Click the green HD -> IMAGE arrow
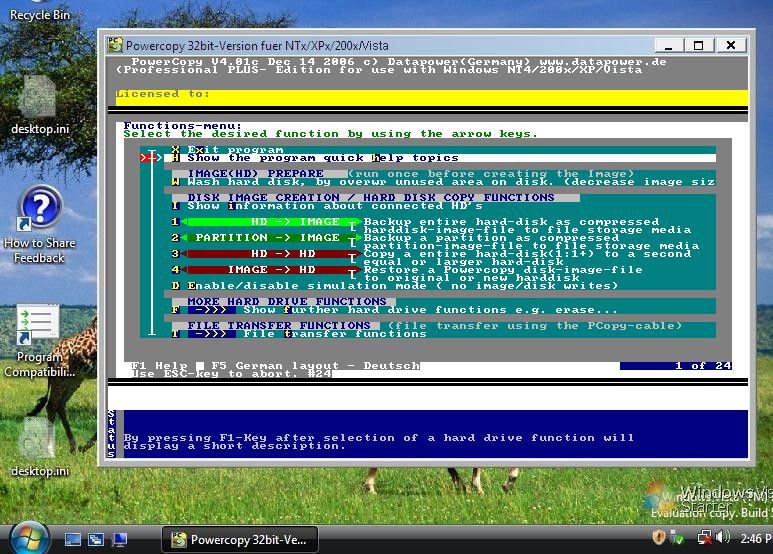The width and height of the screenshot is (773, 554). 271,222
